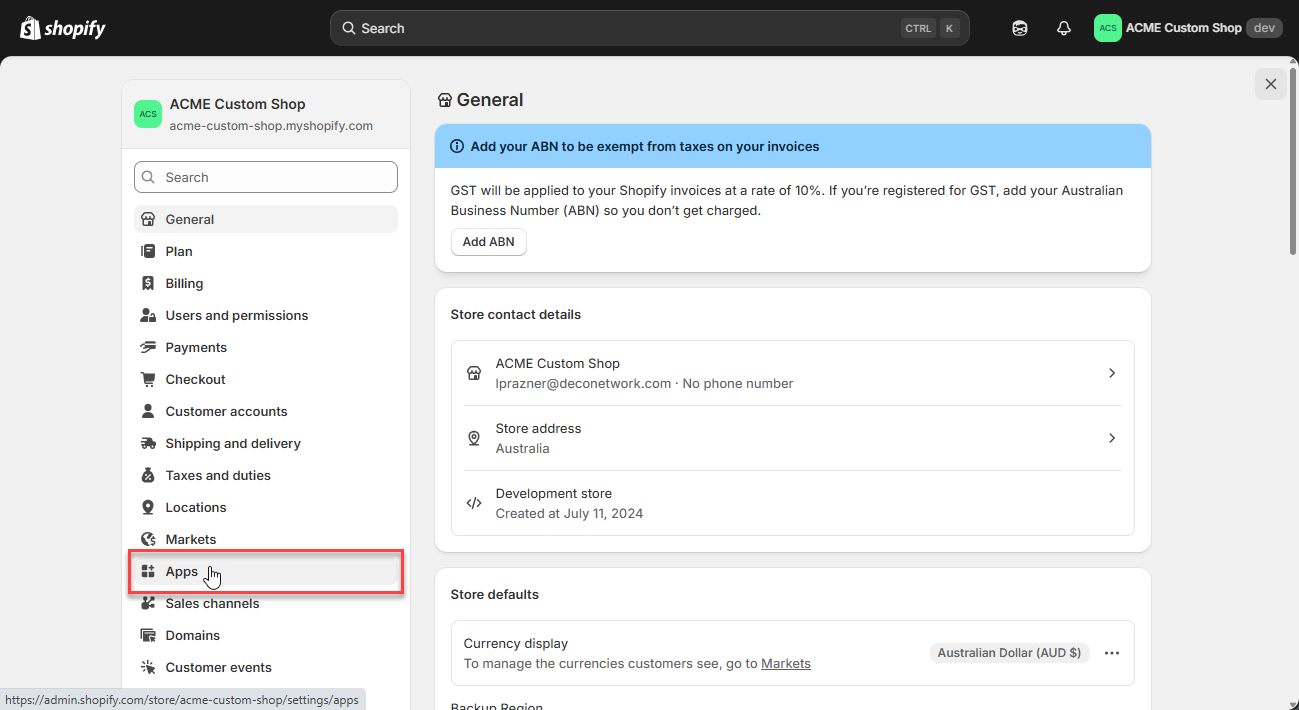
Task: Click the Store defaults heading
Action: click(495, 594)
